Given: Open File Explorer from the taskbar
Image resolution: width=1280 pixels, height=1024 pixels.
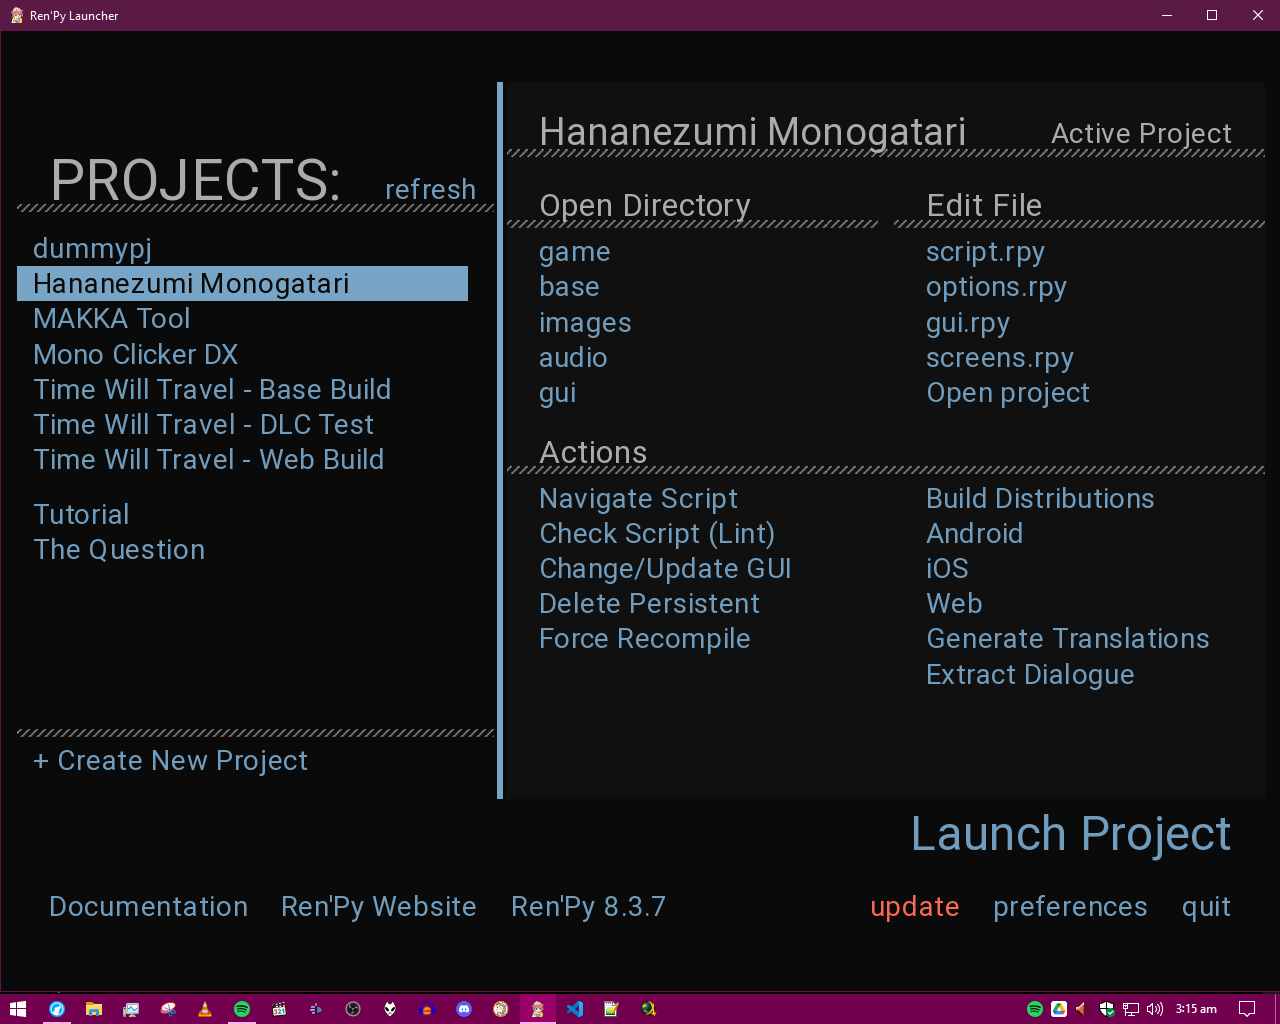Looking at the screenshot, I should 93,1009.
